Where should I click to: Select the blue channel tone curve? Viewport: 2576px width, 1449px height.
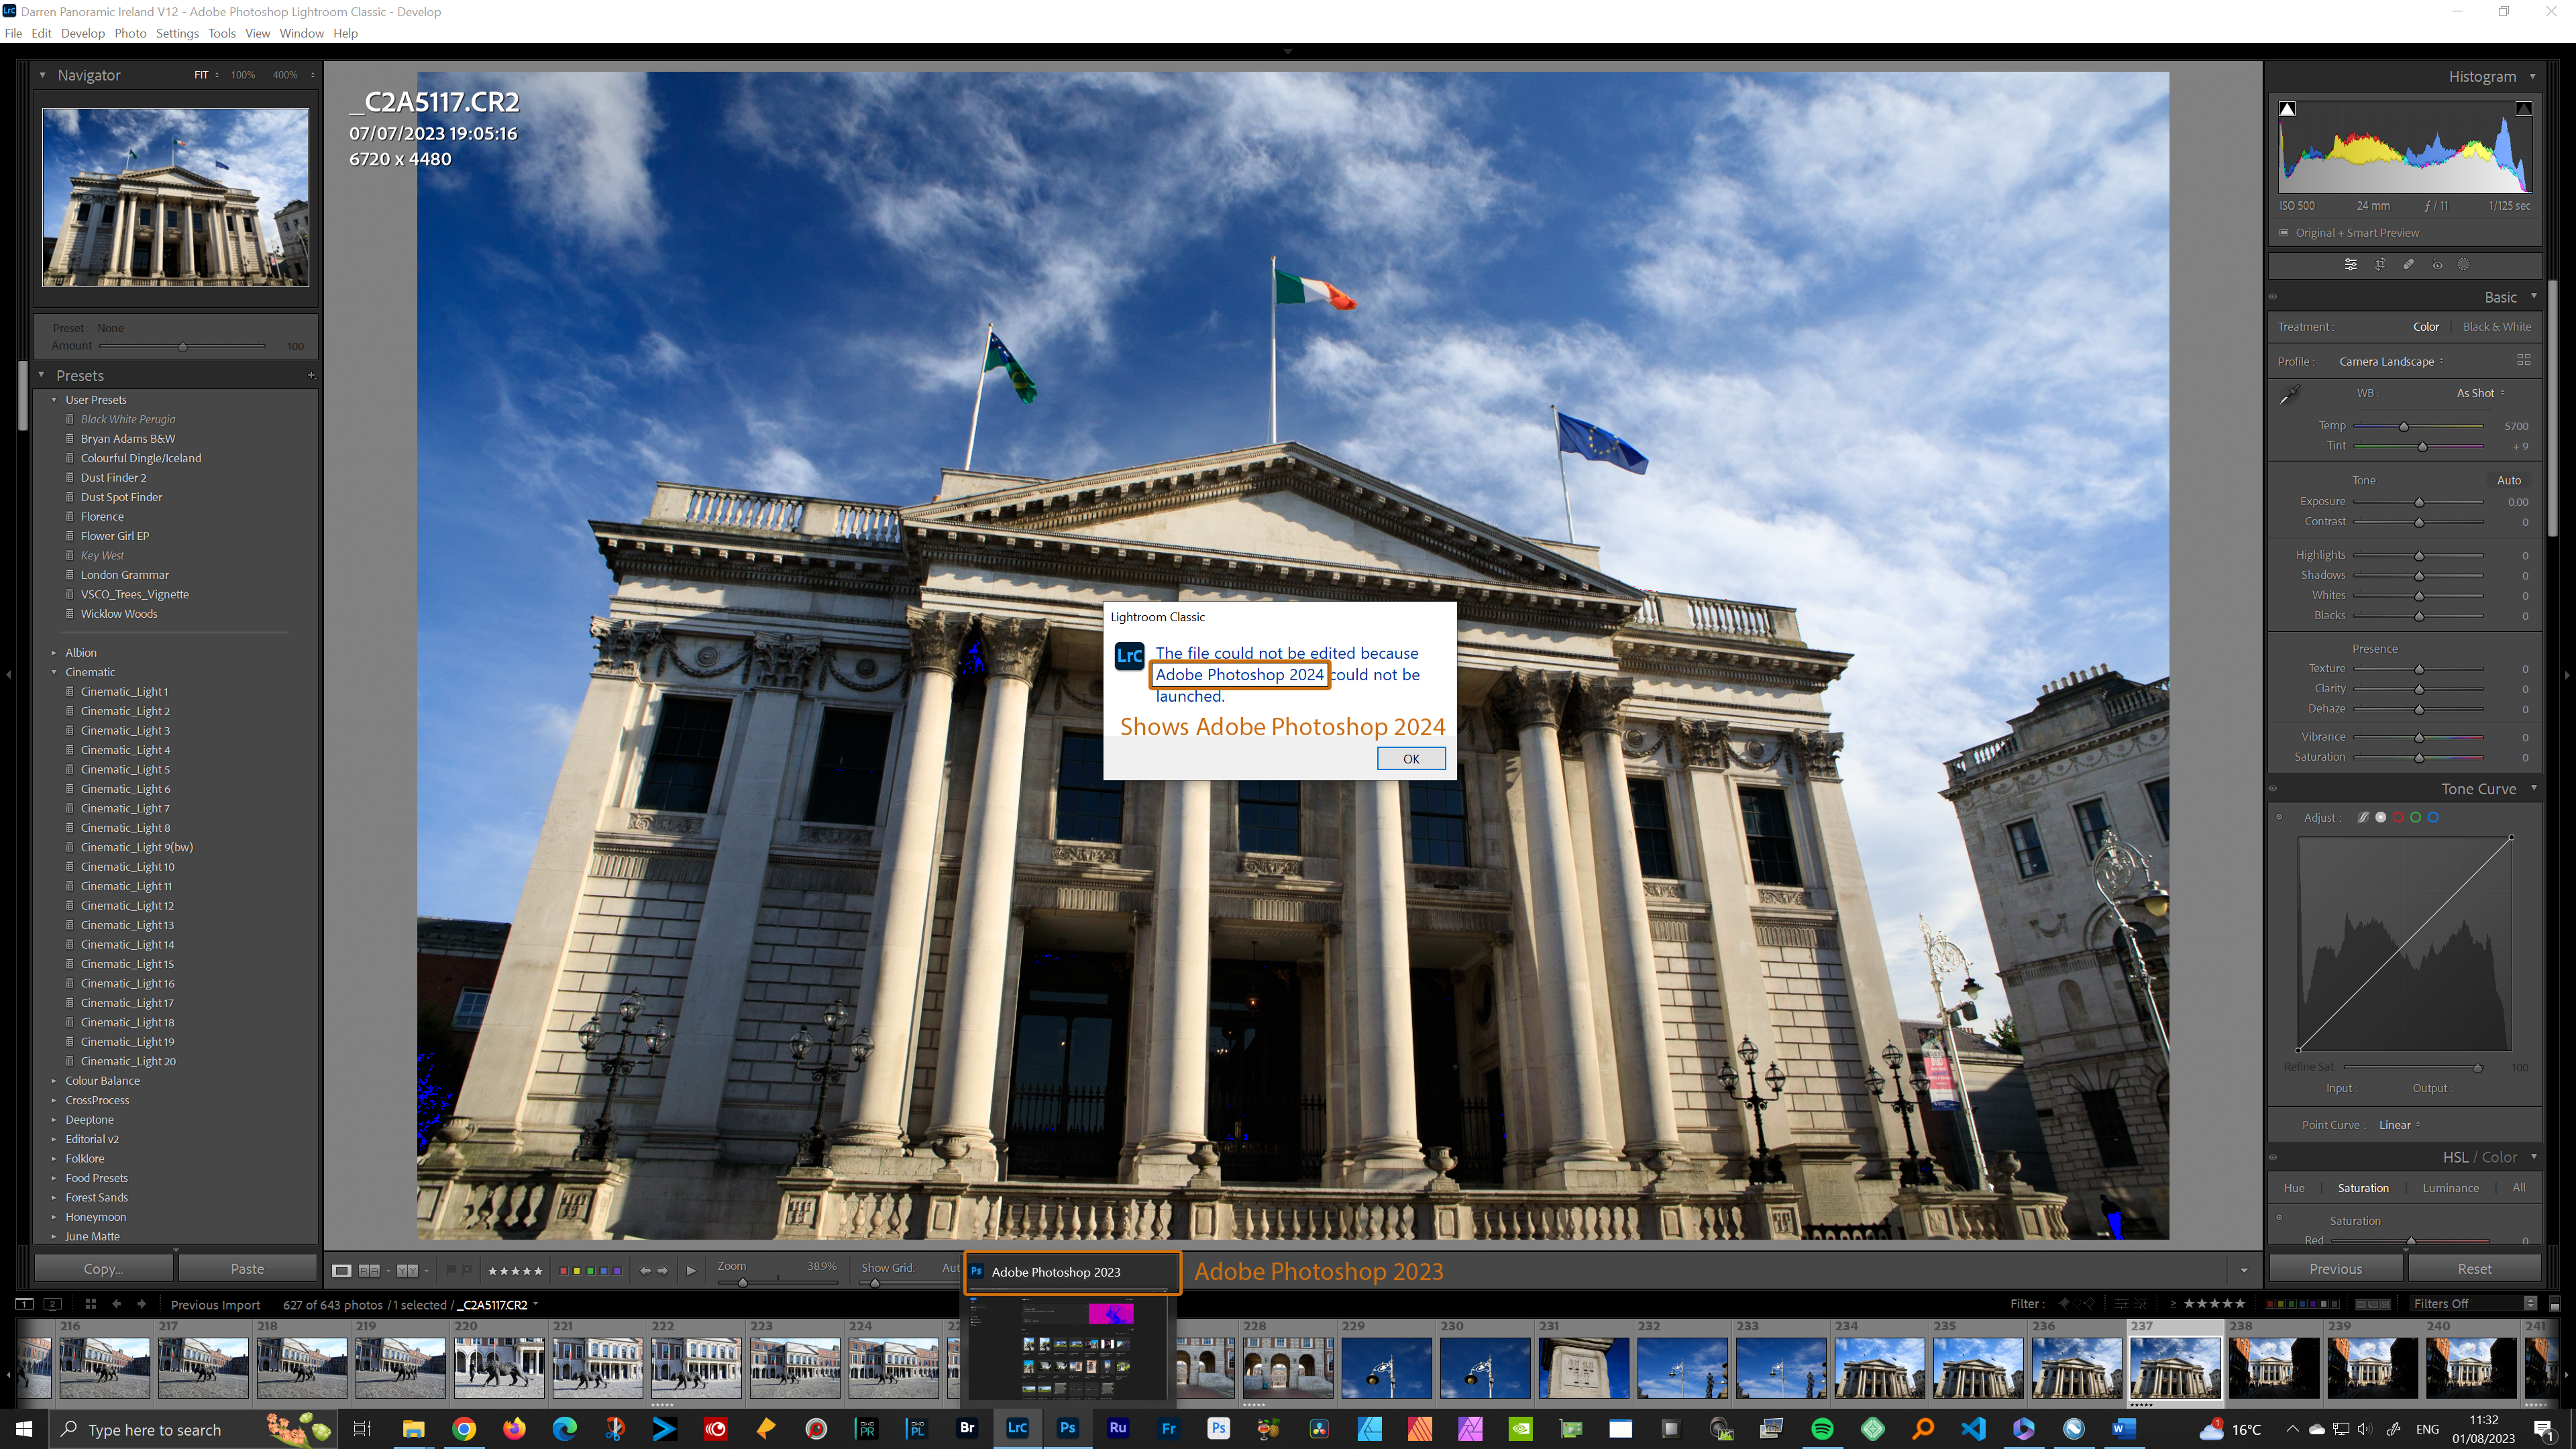pyautogui.click(x=2433, y=817)
